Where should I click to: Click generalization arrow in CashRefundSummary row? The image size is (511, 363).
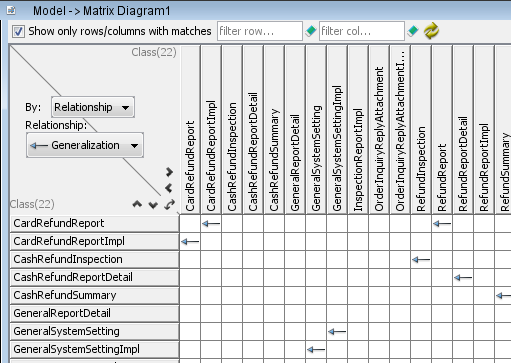point(503,295)
